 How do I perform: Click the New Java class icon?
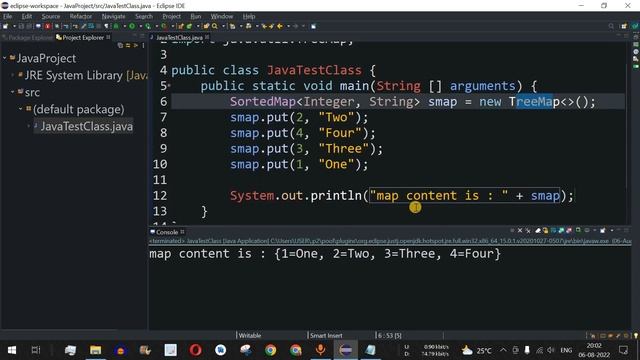189,26
